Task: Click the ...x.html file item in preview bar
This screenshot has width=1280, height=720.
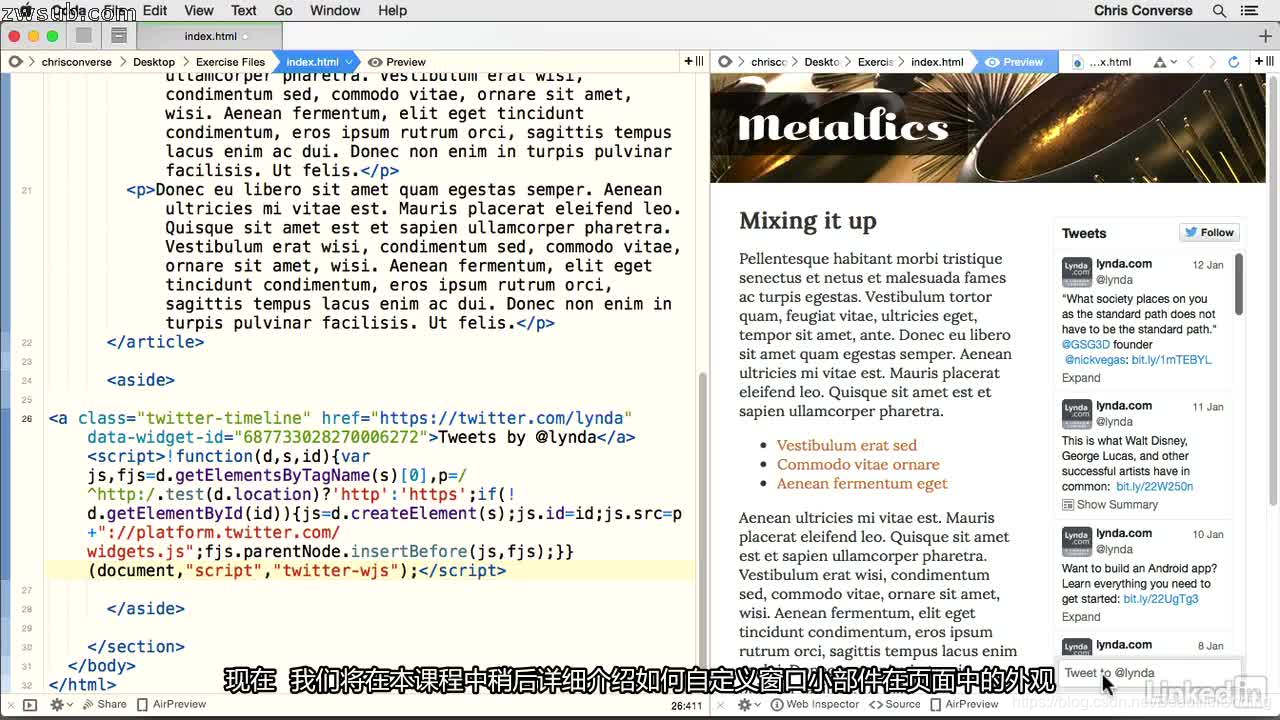Action: point(1102,62)
